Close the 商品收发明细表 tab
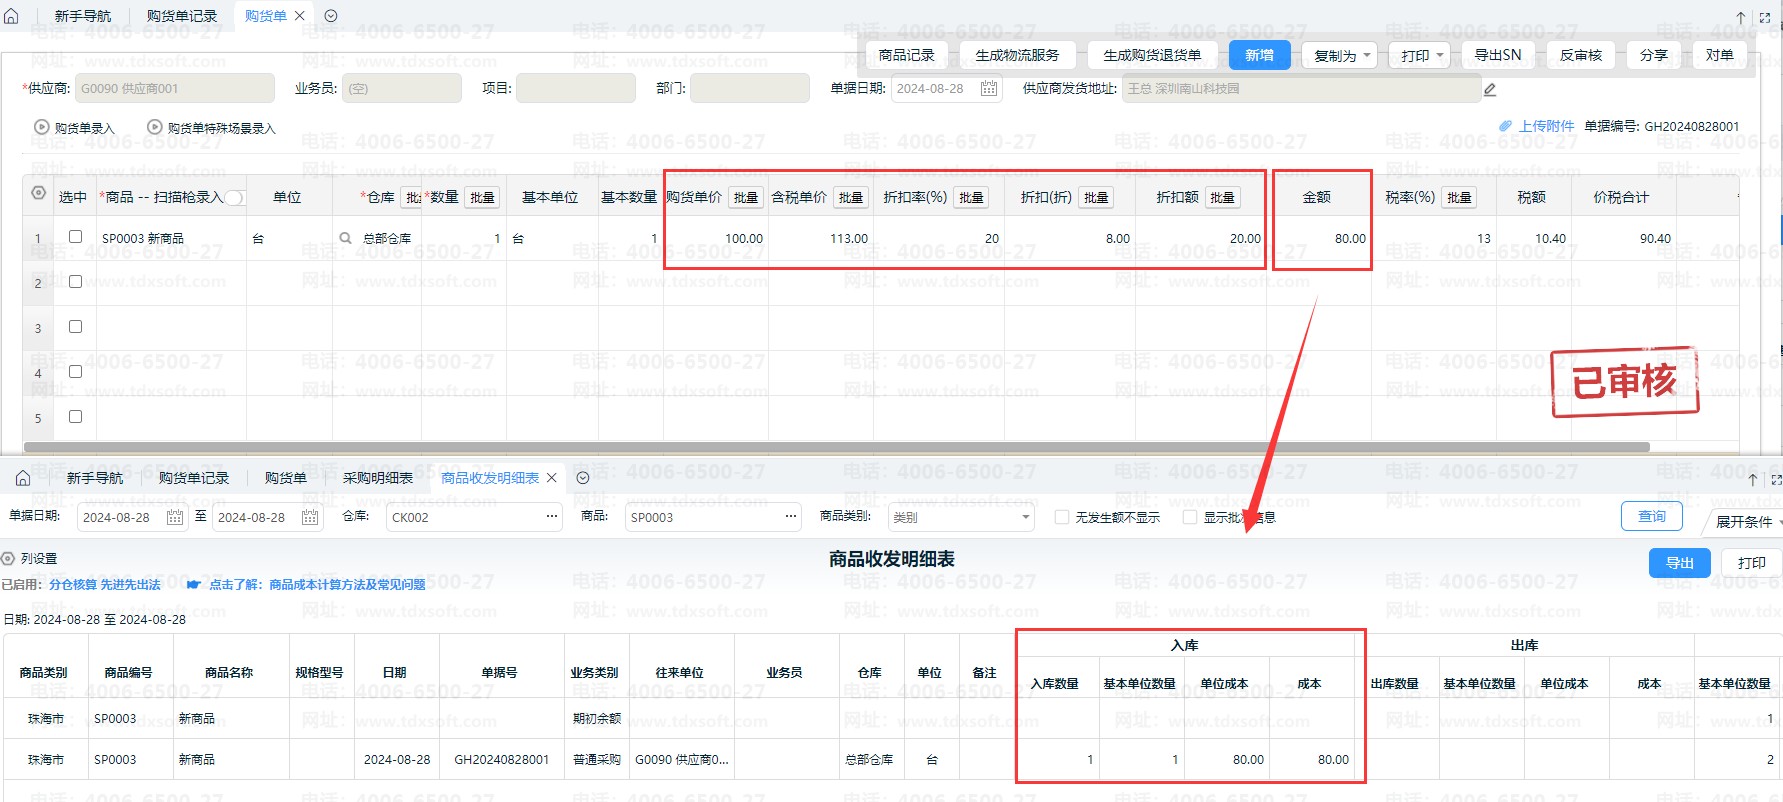The width and height of the screenshot is (1783, 802). point(551,478)
